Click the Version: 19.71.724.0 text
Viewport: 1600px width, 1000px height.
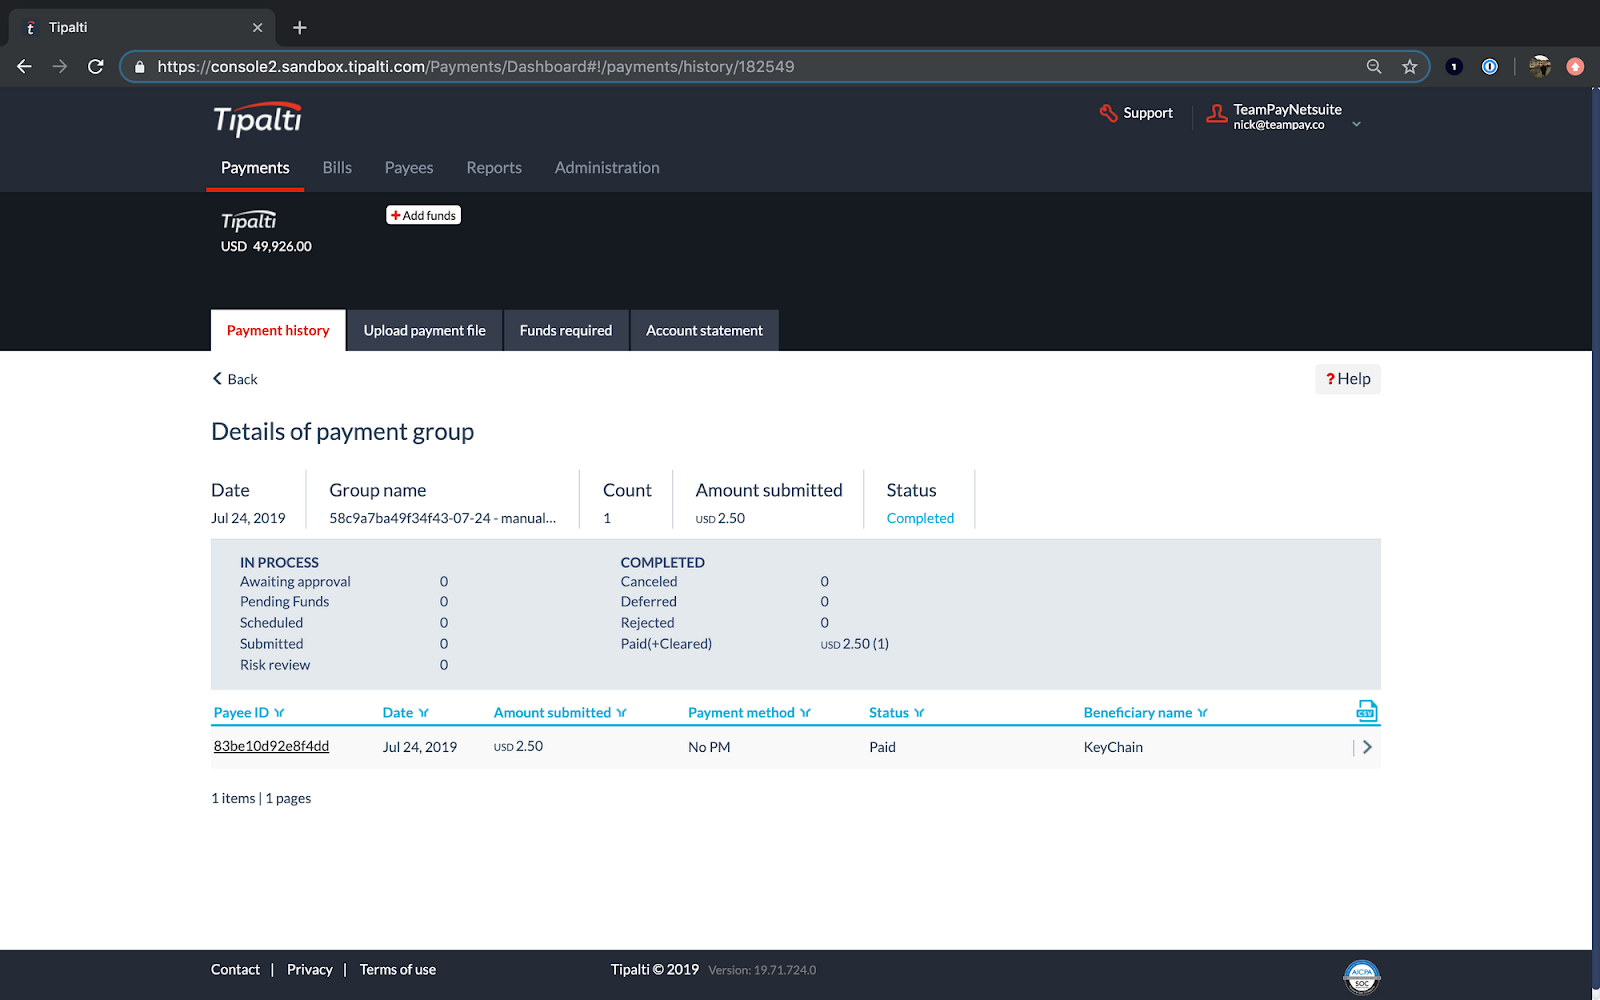click(762, 970)
